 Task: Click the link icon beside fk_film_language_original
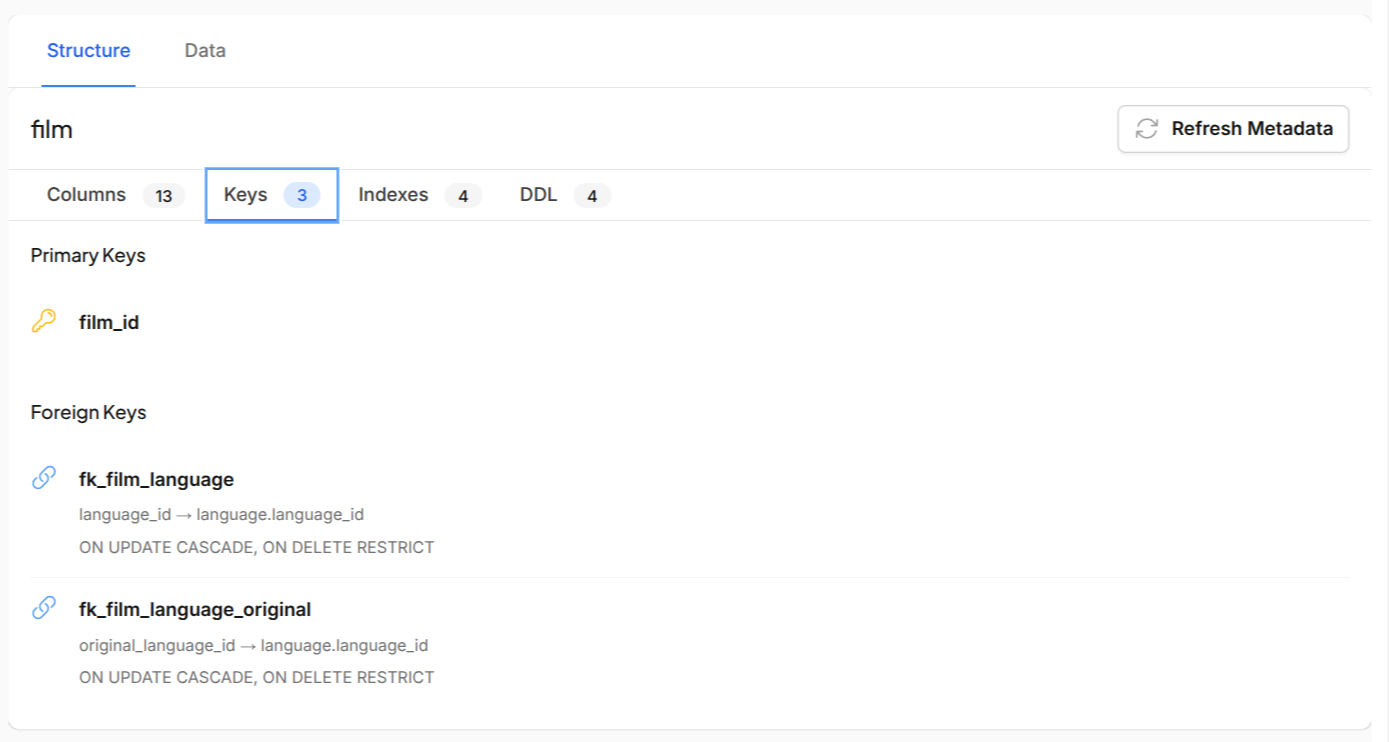coord(44,608)
